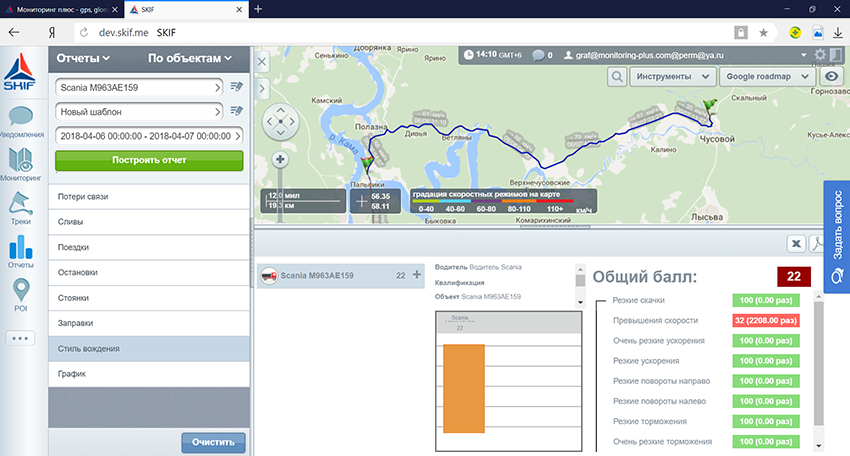Open settings gear in top bar
Viewport: 850px width, 456px height.
pos(820,55)
